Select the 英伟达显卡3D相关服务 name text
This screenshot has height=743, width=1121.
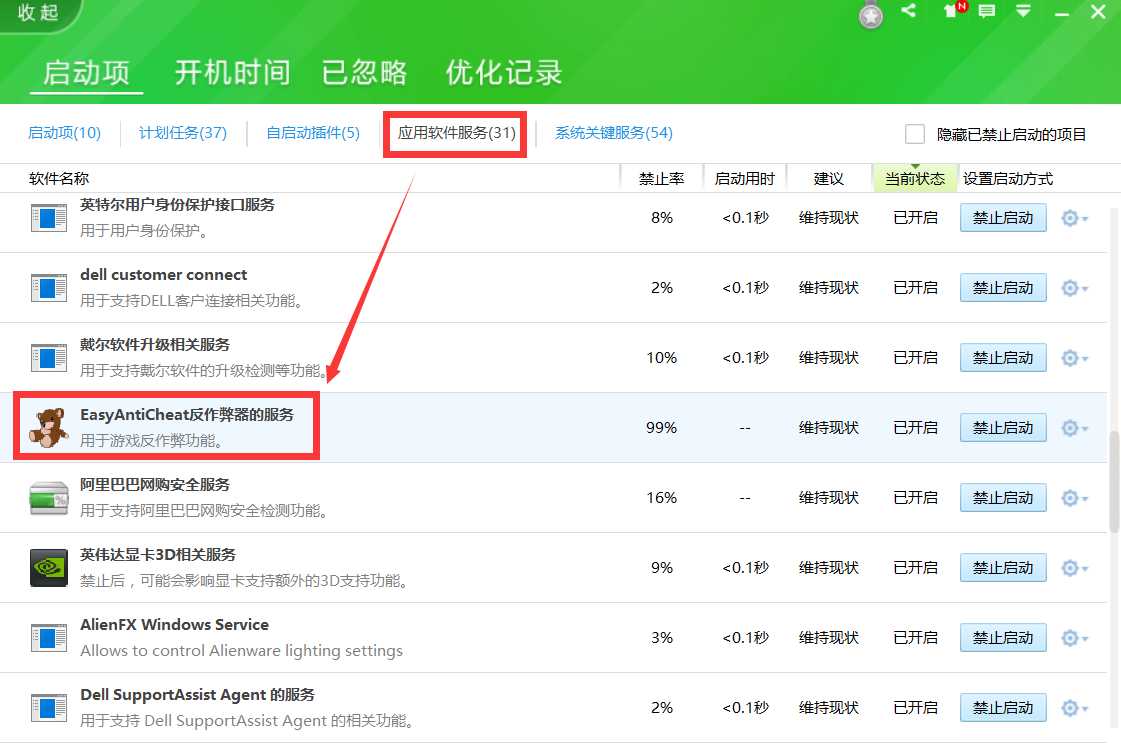pyautogui.click(x=157, y=555)
